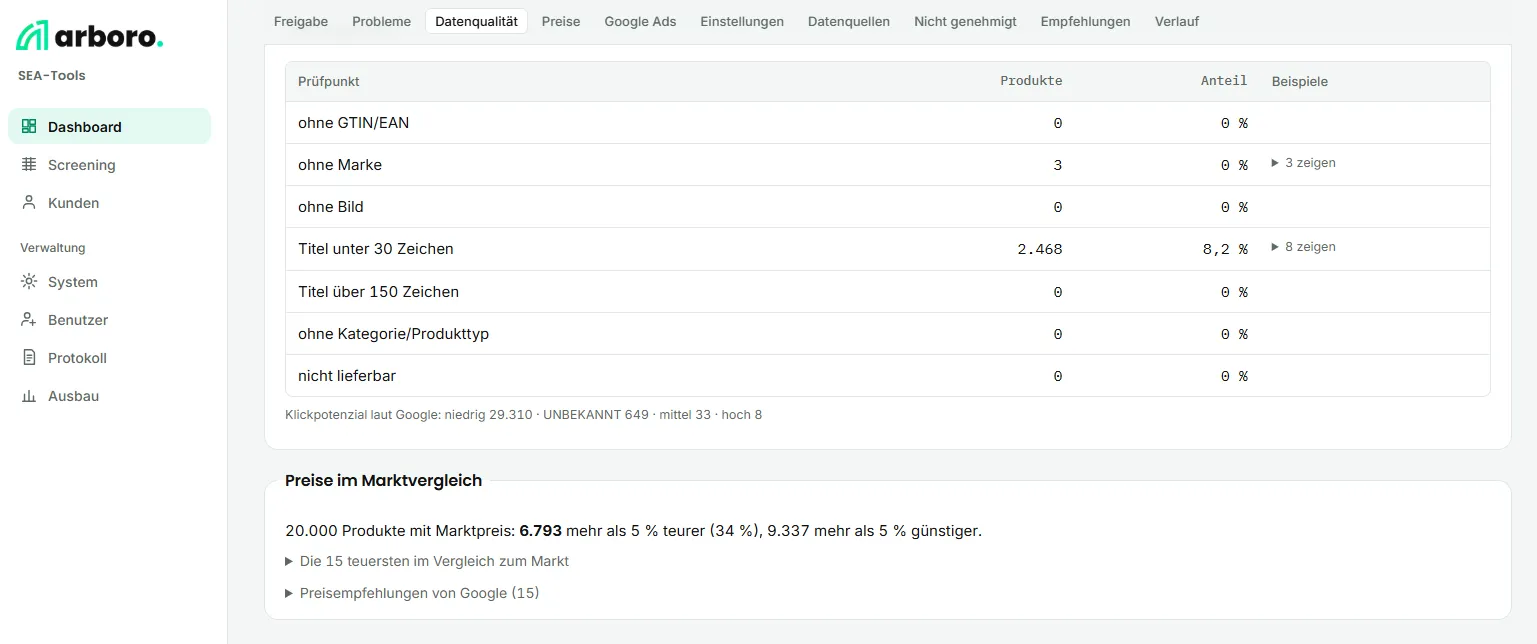Click the 'ohne Kategorie/Produkttyp' label

click(x=393, y=334)
